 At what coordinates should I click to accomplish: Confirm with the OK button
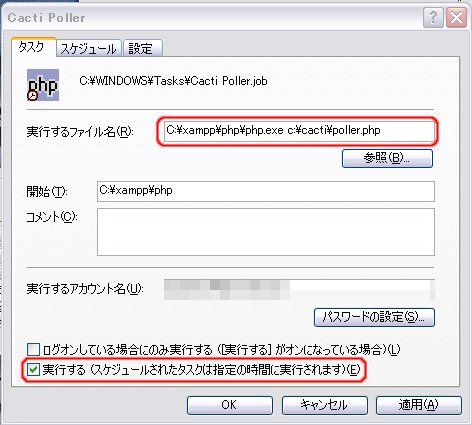pos(230,405)
